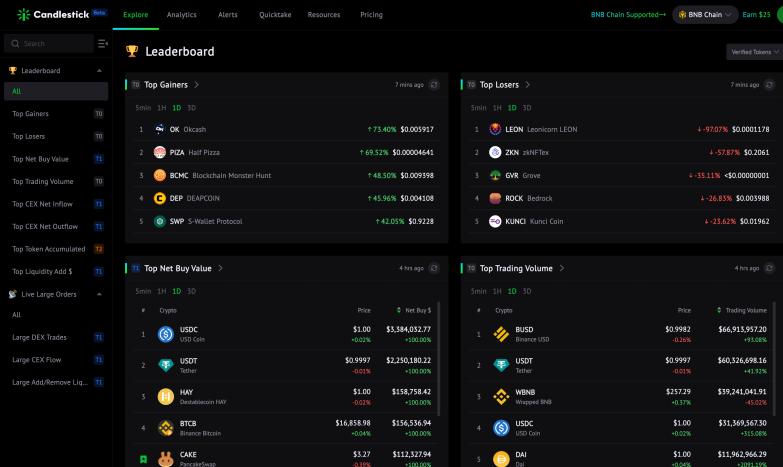This screenshot has width=783, height=467.
Task: Click the CAKE PancakeSwap icon
Action: click(166, 459)
